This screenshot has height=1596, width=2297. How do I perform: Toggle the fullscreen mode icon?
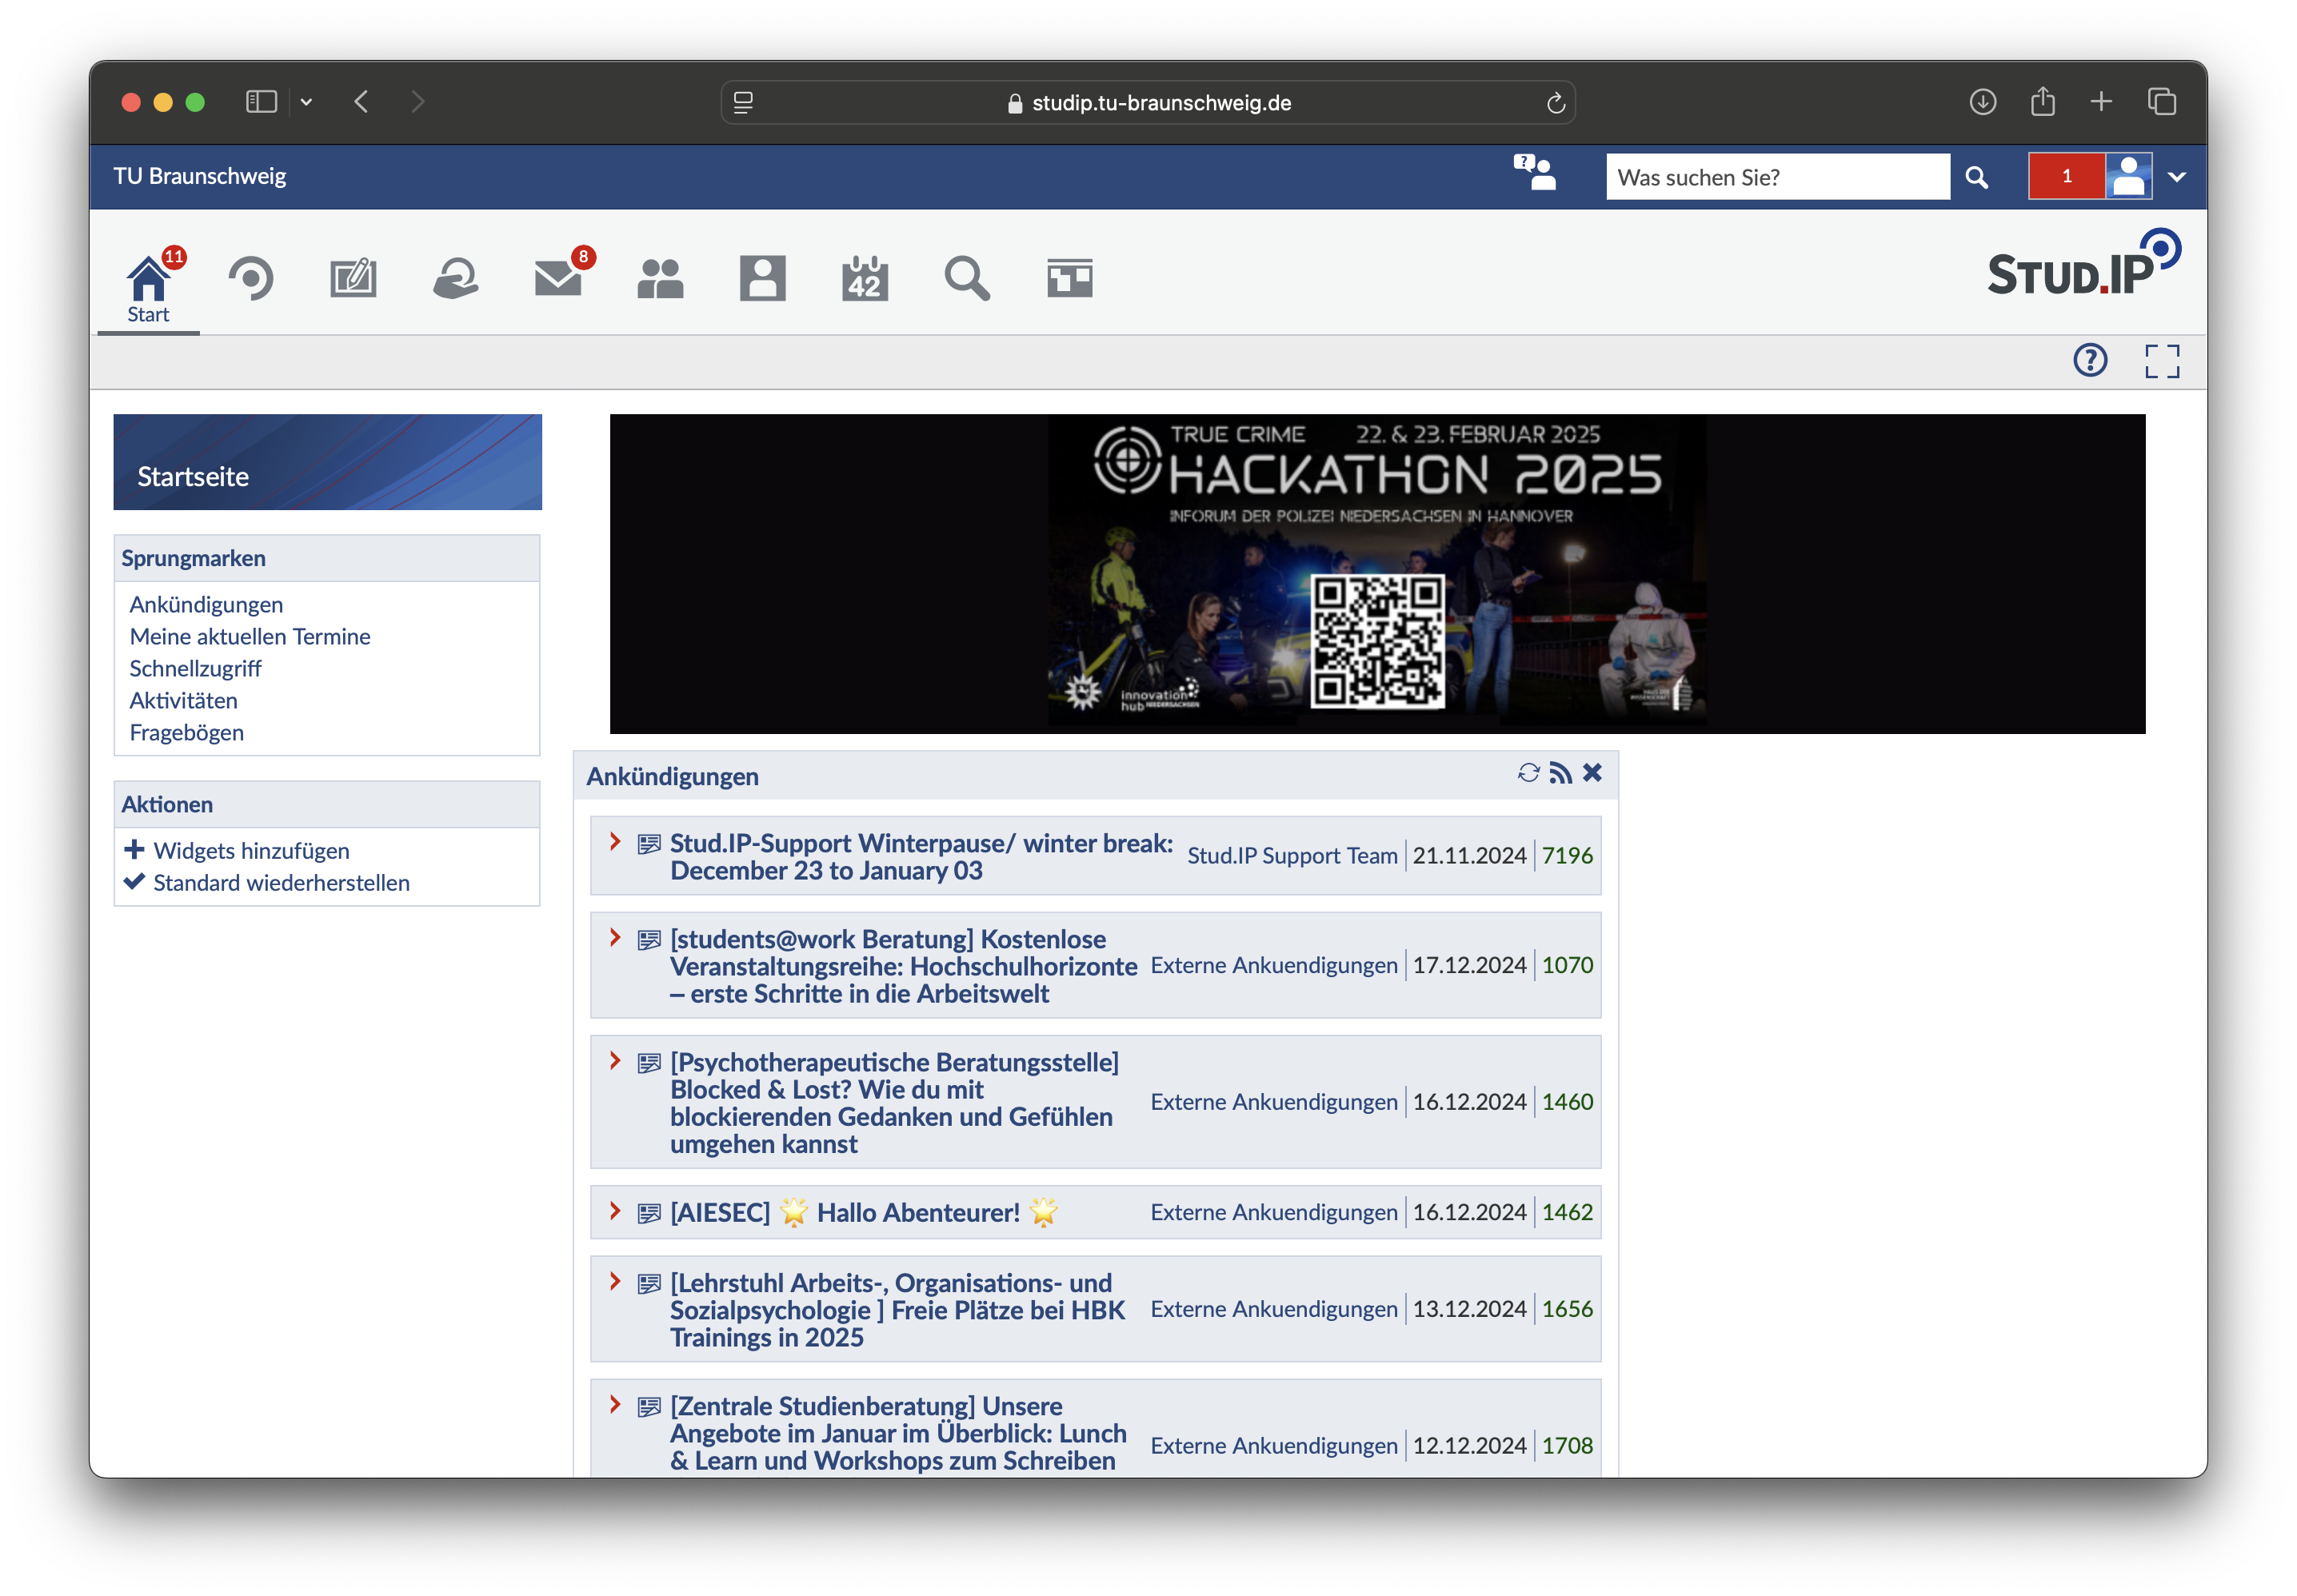point(2161,361)
